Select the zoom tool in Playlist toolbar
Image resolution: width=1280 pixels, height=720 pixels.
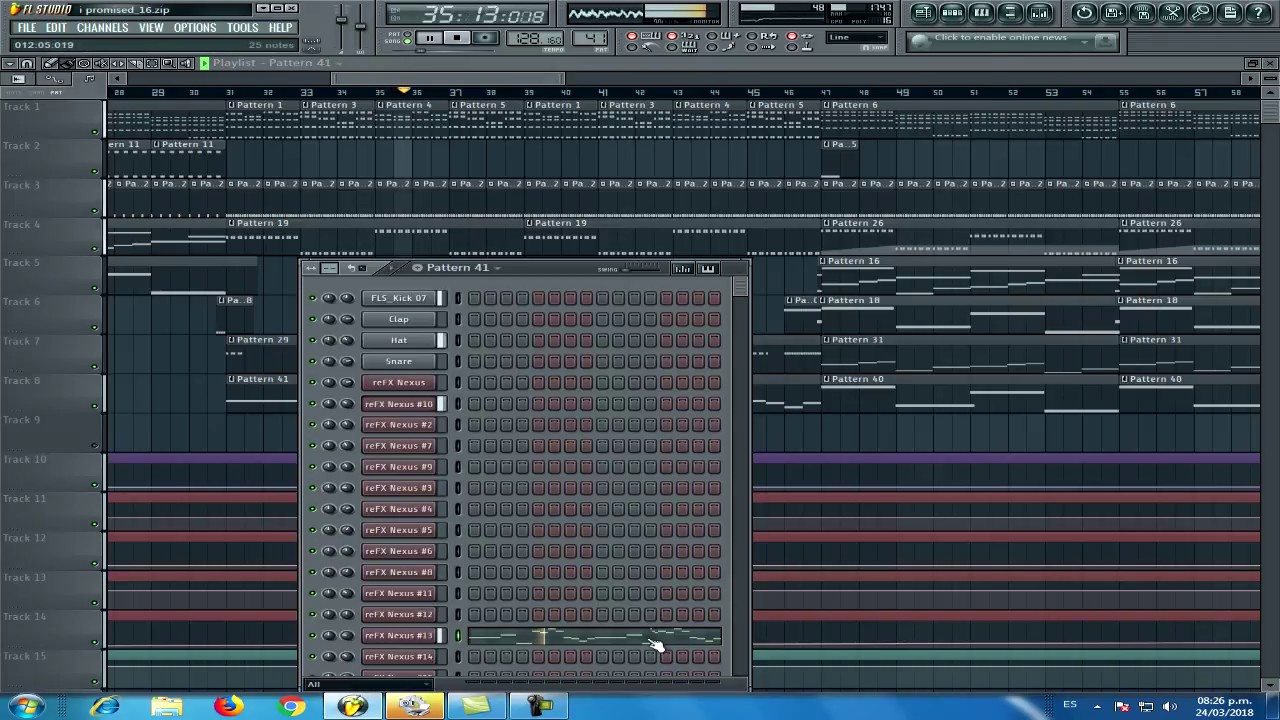pos(169,63)
